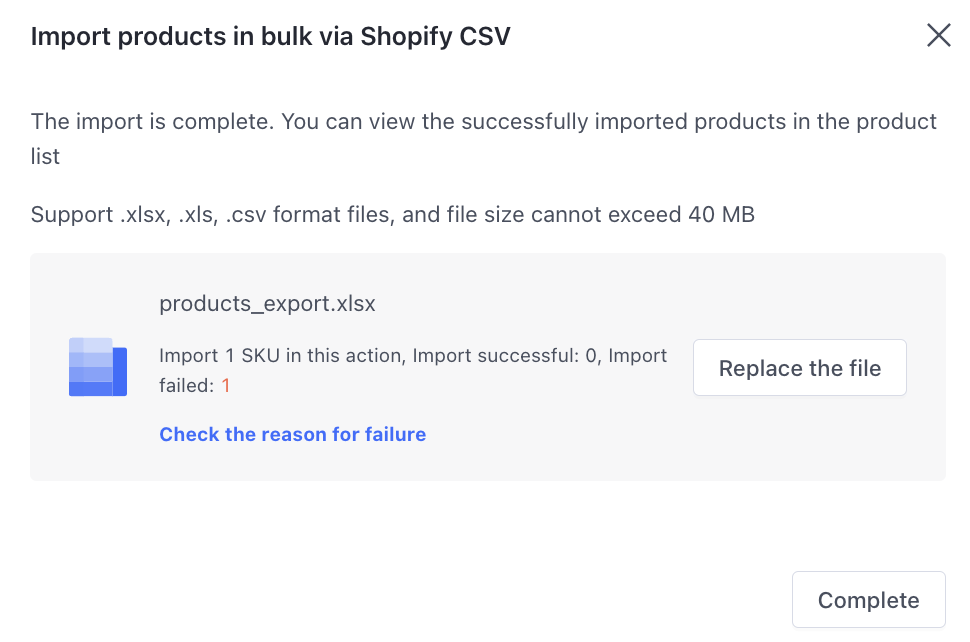Select the products_export.xlsx filename
Image resolution: width=970 pixels, height=642 pixels.
(x=267, y=304)
